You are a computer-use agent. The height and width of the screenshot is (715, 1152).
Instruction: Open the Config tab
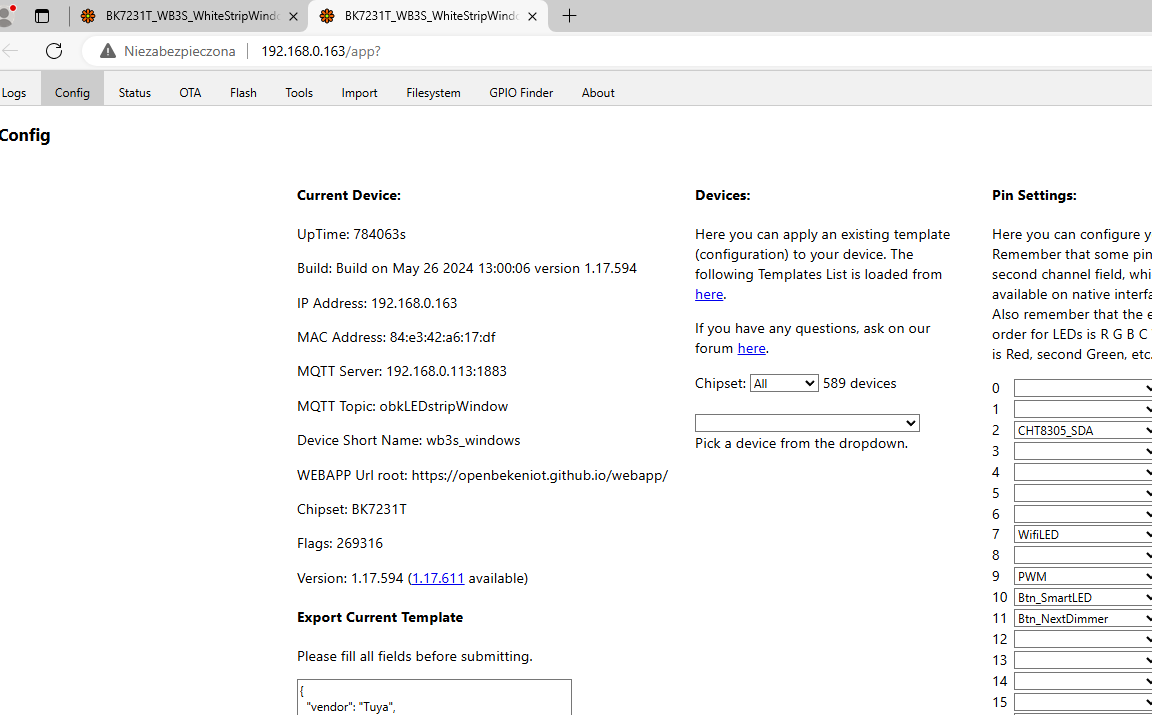pos(72,93)
